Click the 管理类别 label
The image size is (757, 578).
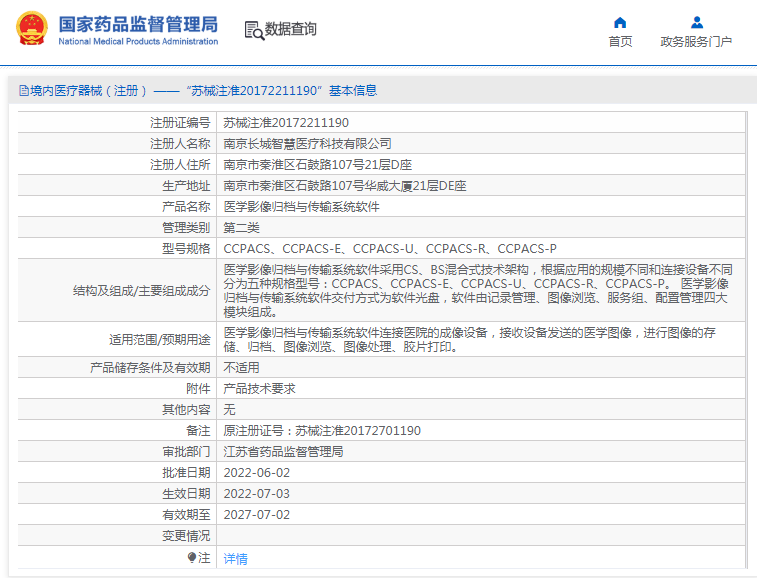point(186,227)
